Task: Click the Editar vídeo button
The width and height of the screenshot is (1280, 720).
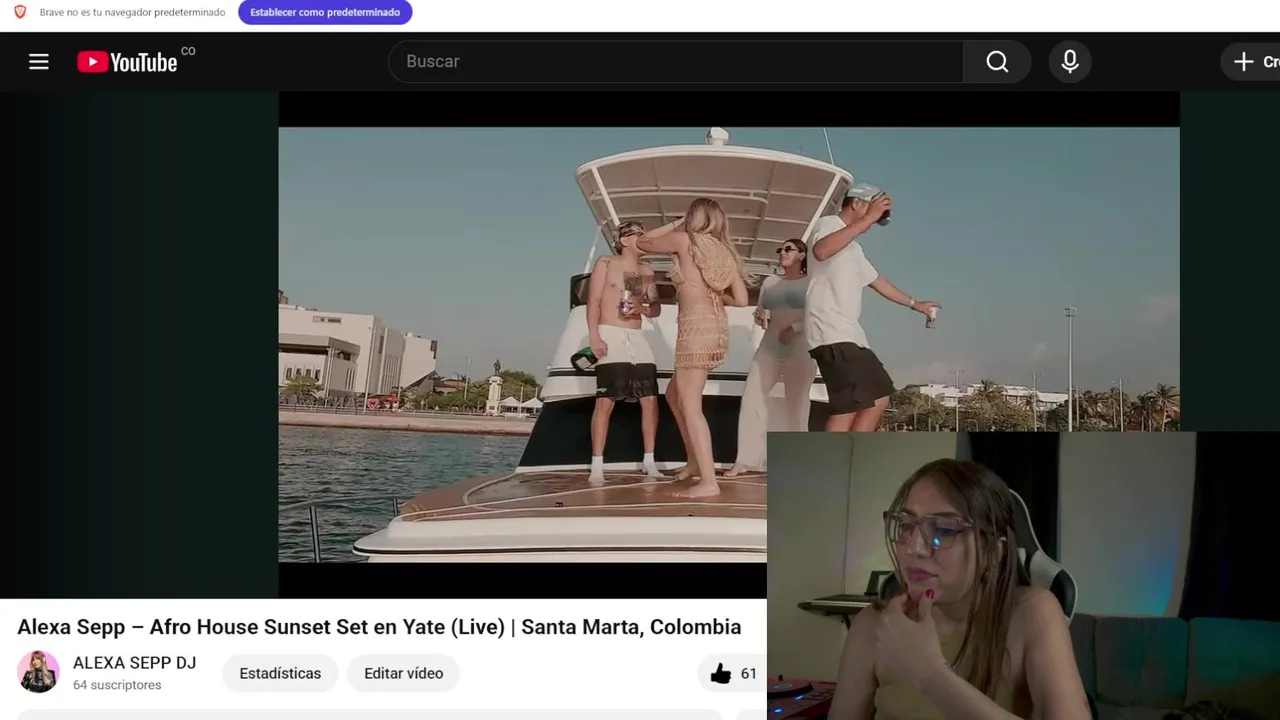Action: pyautogui.click(x=403, y=674)
